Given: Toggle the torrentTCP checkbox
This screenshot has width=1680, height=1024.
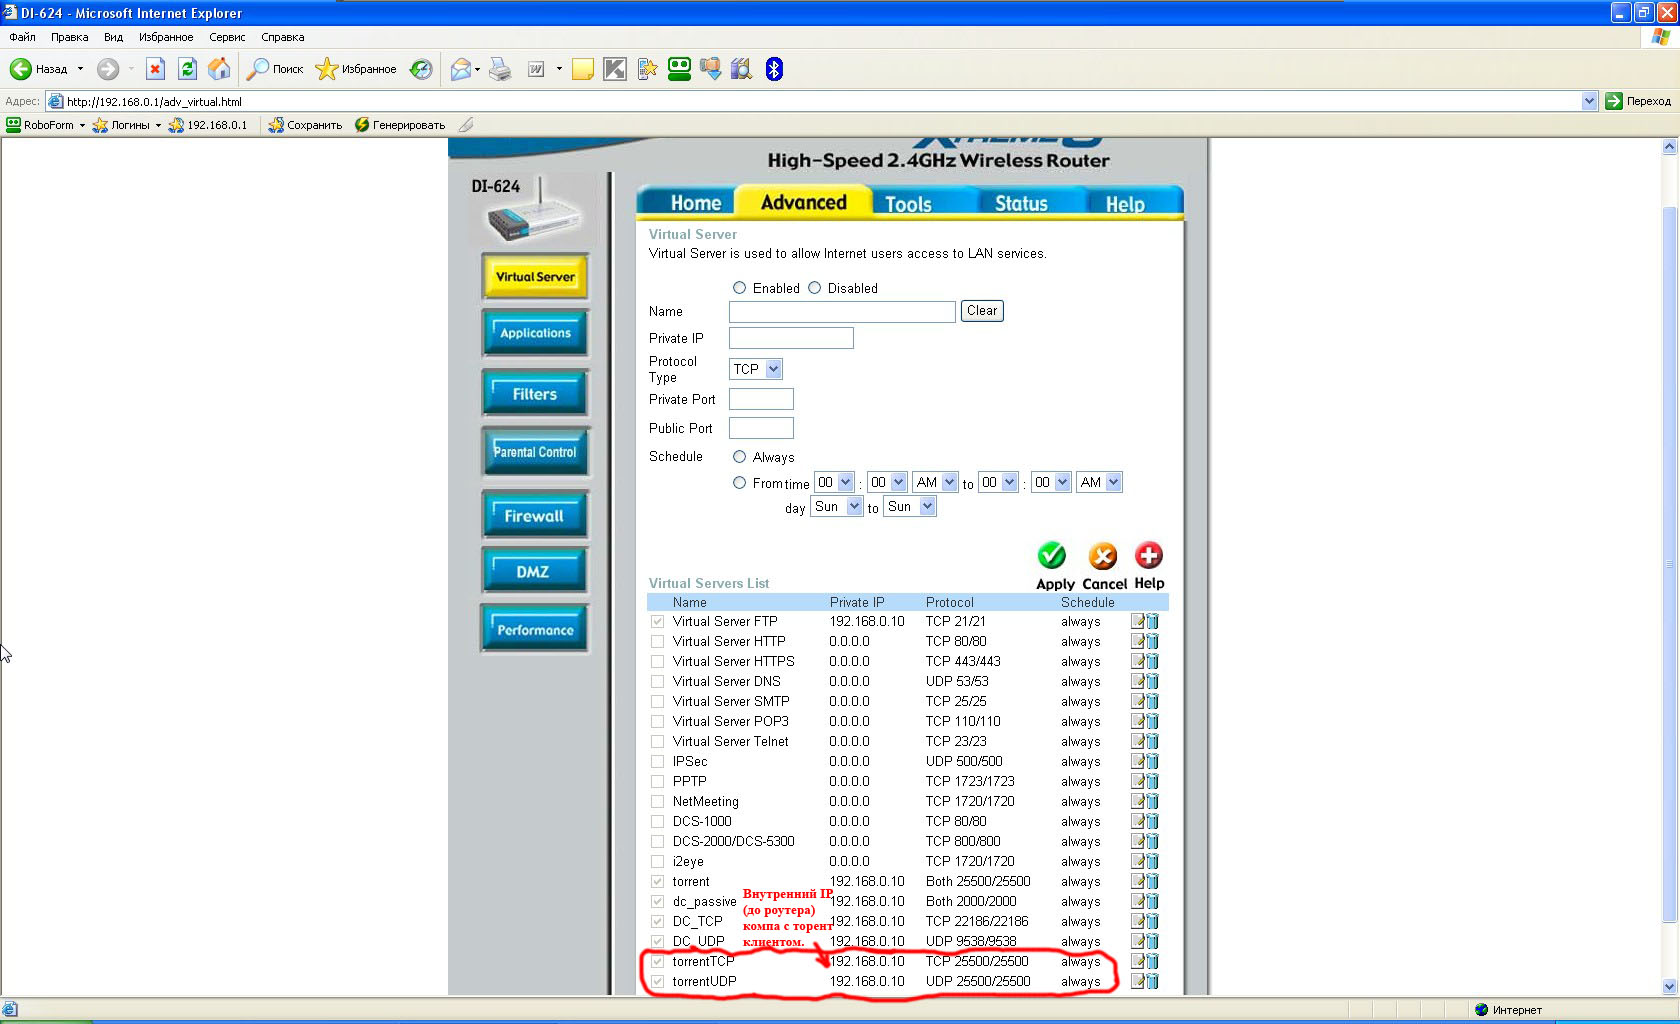Looking at the screenshot, I should (x=657, y=961).
